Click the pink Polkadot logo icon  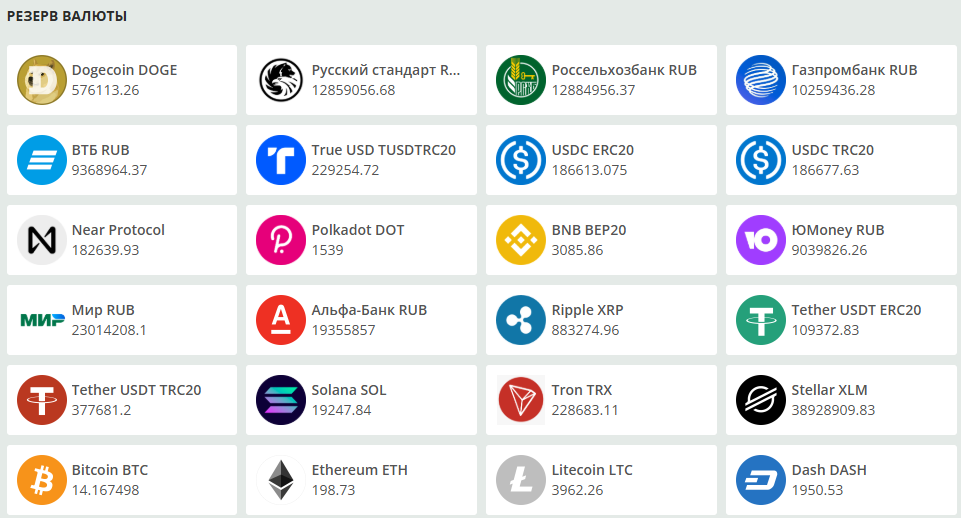281,240
